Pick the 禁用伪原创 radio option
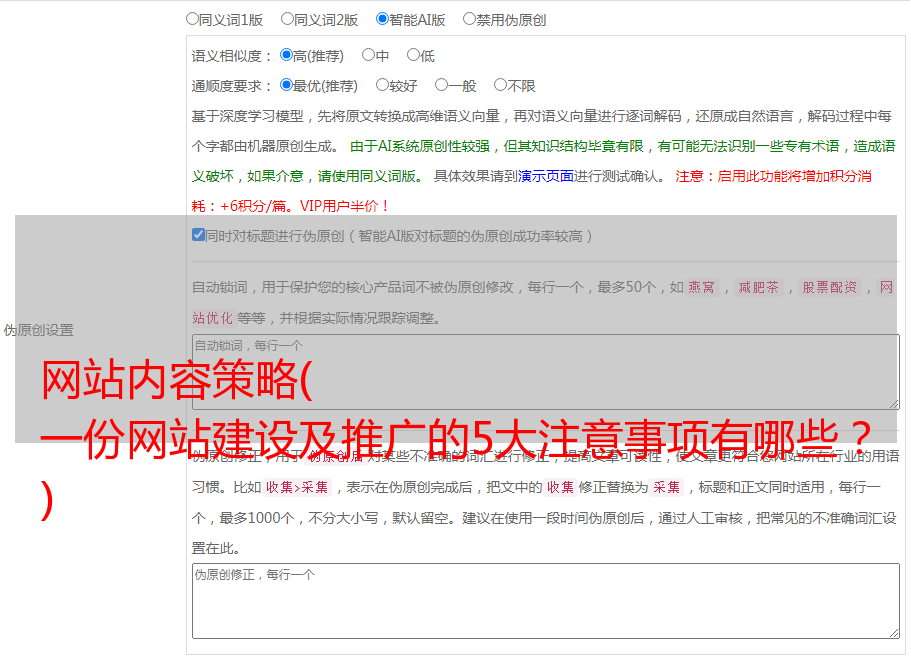Screen dimensions: 911x658 469,19
